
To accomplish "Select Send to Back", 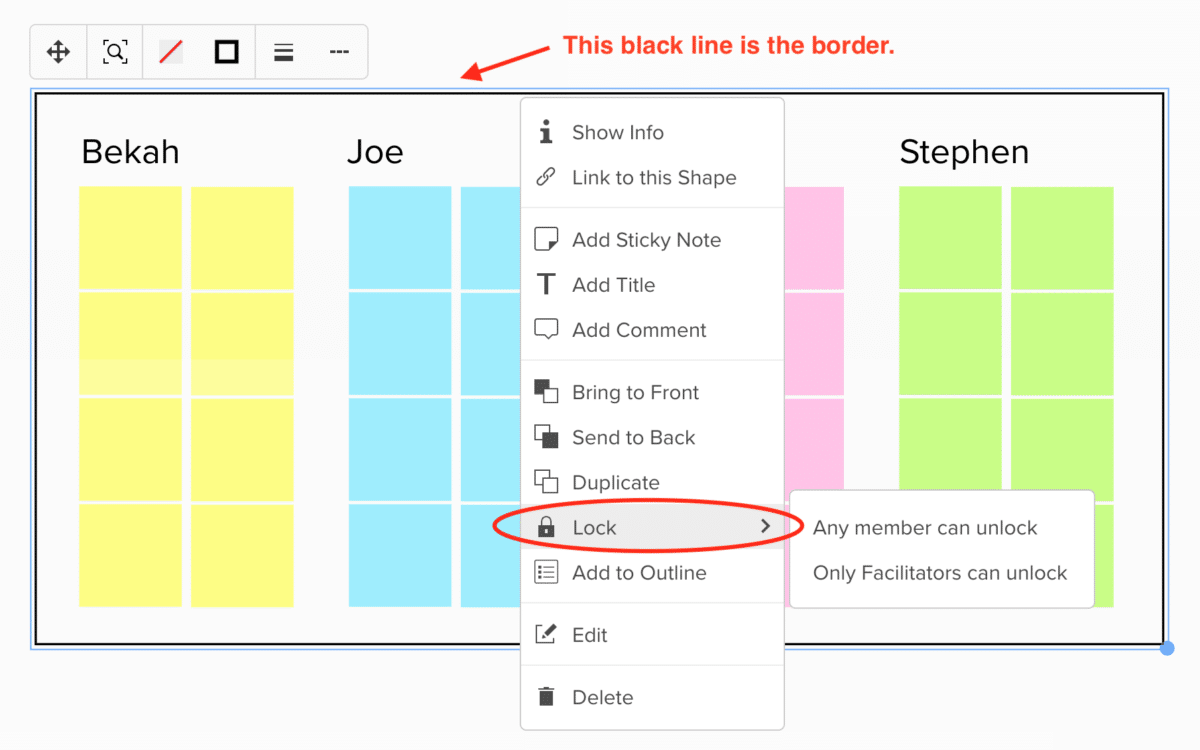I will (632, 437).
